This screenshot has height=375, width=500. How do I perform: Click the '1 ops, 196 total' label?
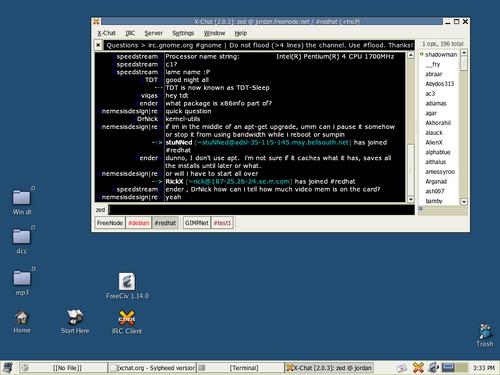[443, 44]
